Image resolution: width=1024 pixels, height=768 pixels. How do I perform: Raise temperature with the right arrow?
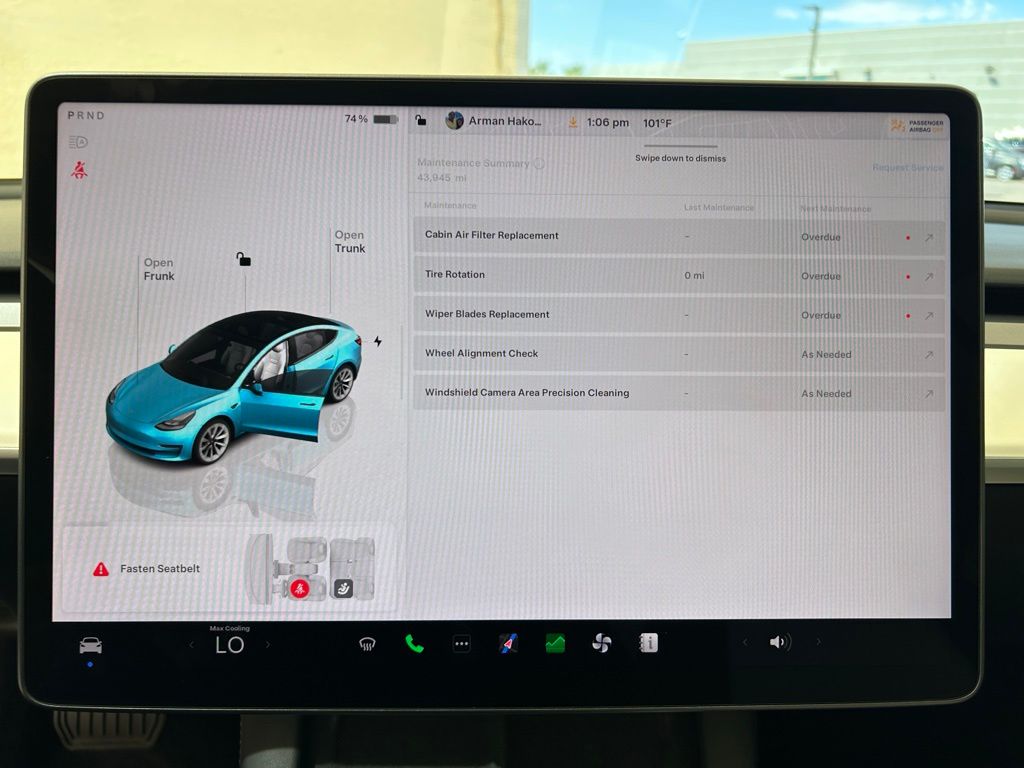click(268, 645)
